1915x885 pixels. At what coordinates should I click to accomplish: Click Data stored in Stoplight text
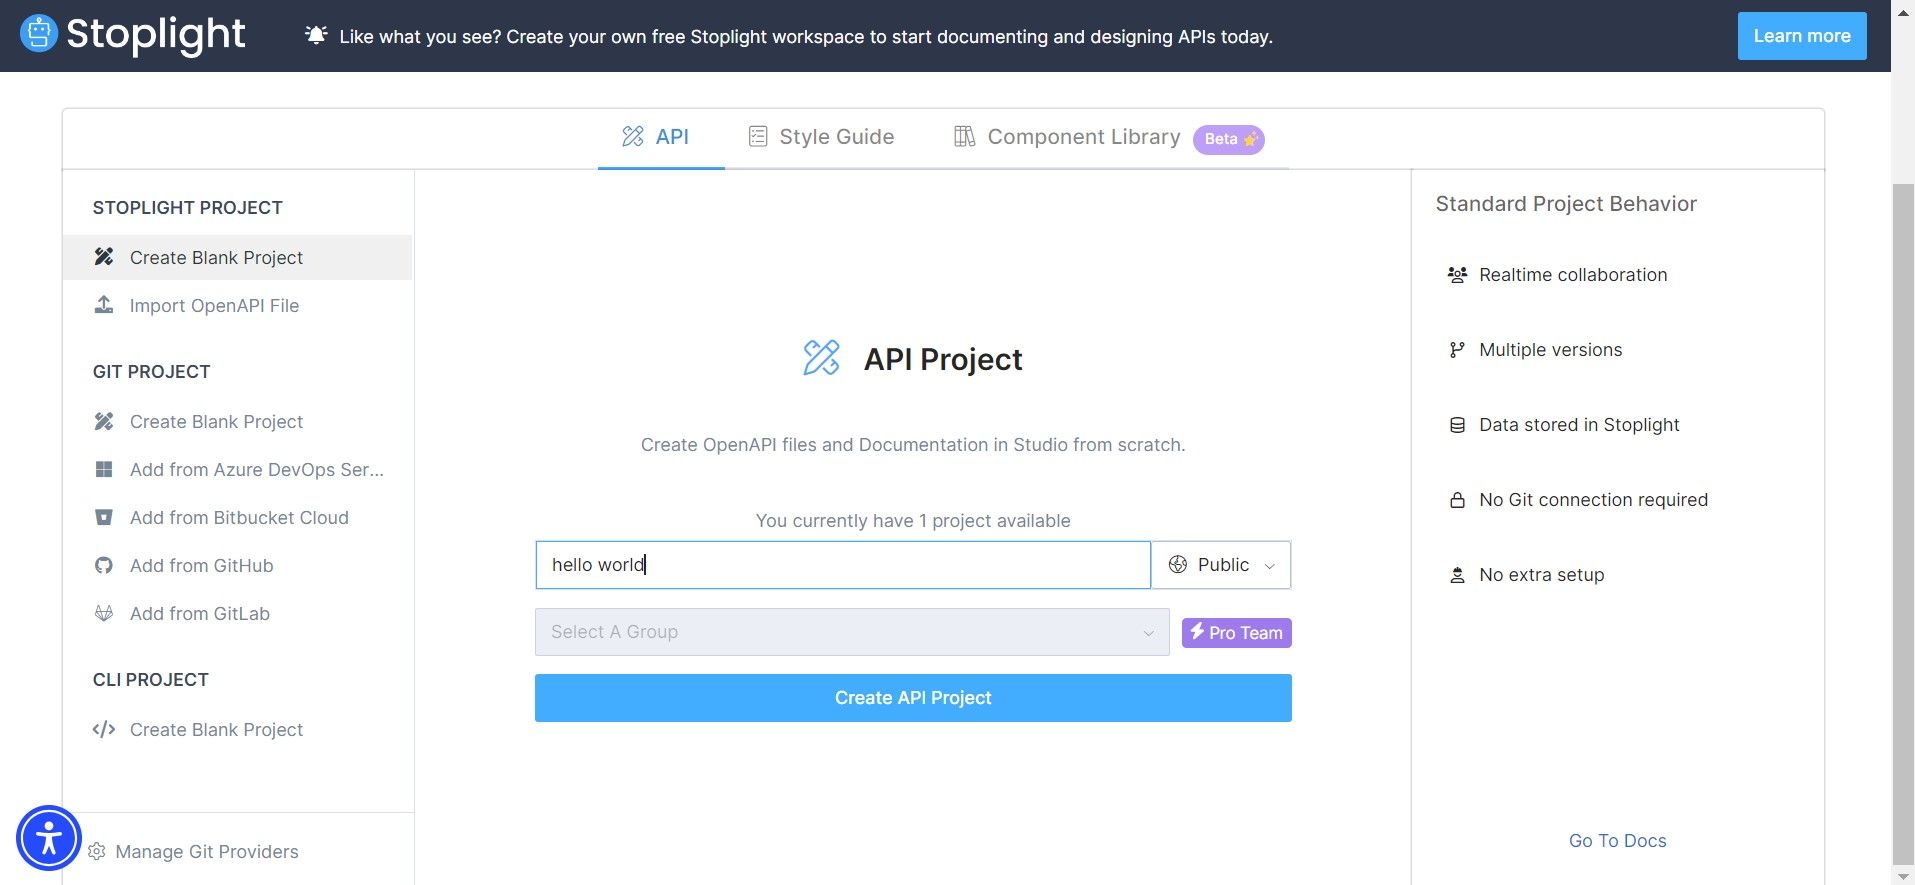1579,425
